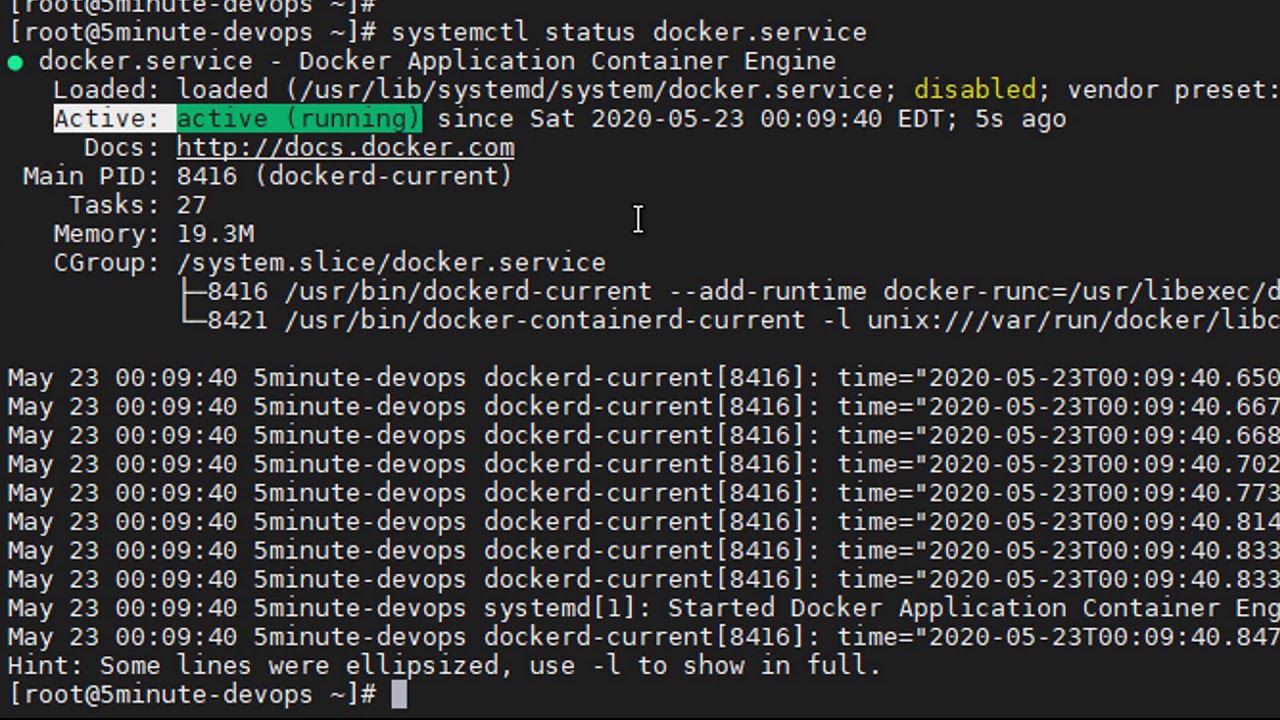Click 'Docker Application Container Engine' description
Viewport: 1280px width, 720px height.
[567, 61]
